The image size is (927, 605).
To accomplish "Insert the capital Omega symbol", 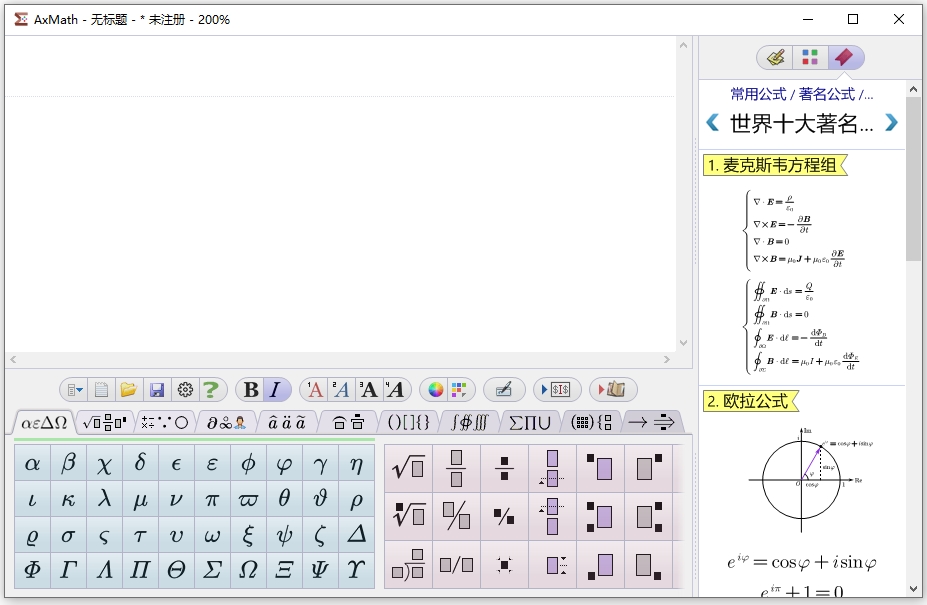I will (248, 570).
